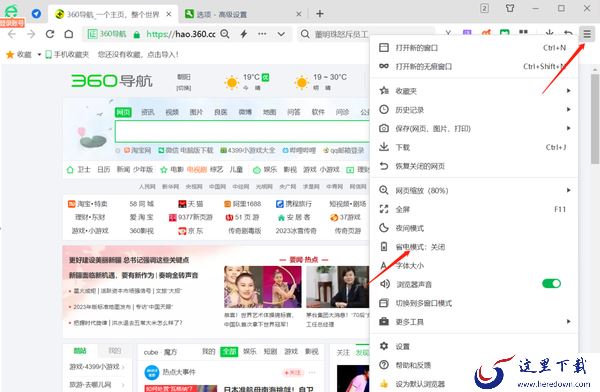Viewport: 600px width, 392px height.
Task: Expand the 收藏 dropdown arrow
Action: pos(39,54)
